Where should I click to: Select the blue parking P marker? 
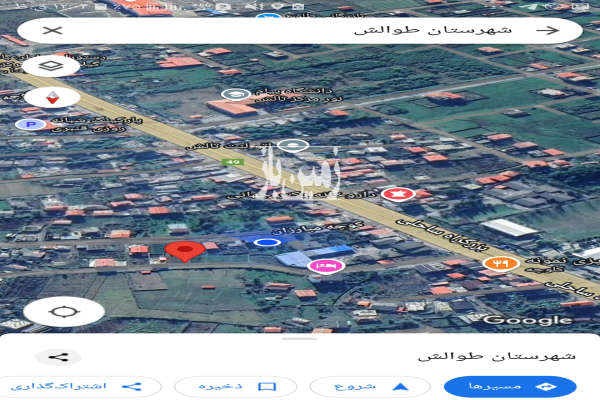[31, 124]
